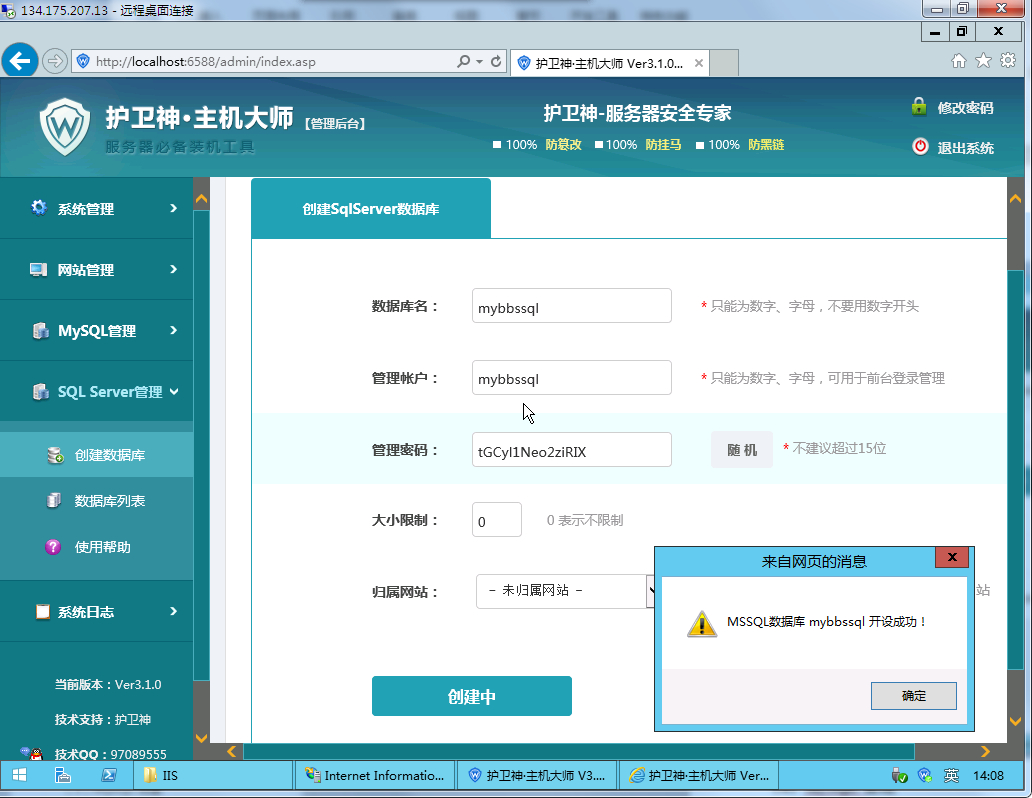Expand the 系统管理 sidebar menu
This screenshot has width=1032, height=798.
(96, 209)
